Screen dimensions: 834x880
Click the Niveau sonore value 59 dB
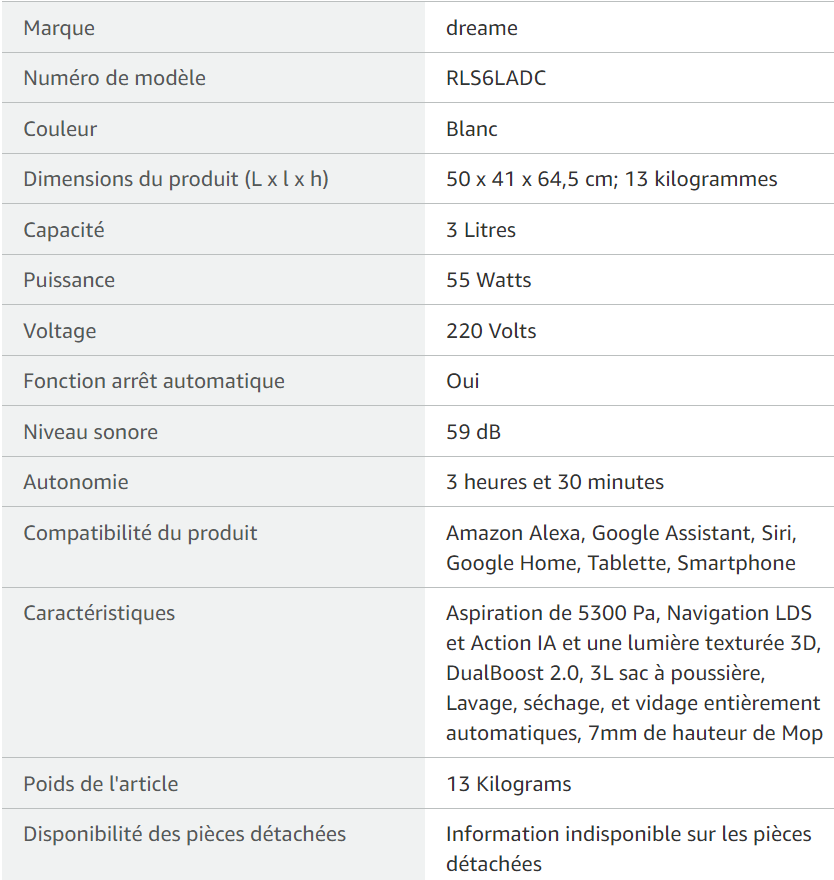pyautogui.click(x=473, y=432)
